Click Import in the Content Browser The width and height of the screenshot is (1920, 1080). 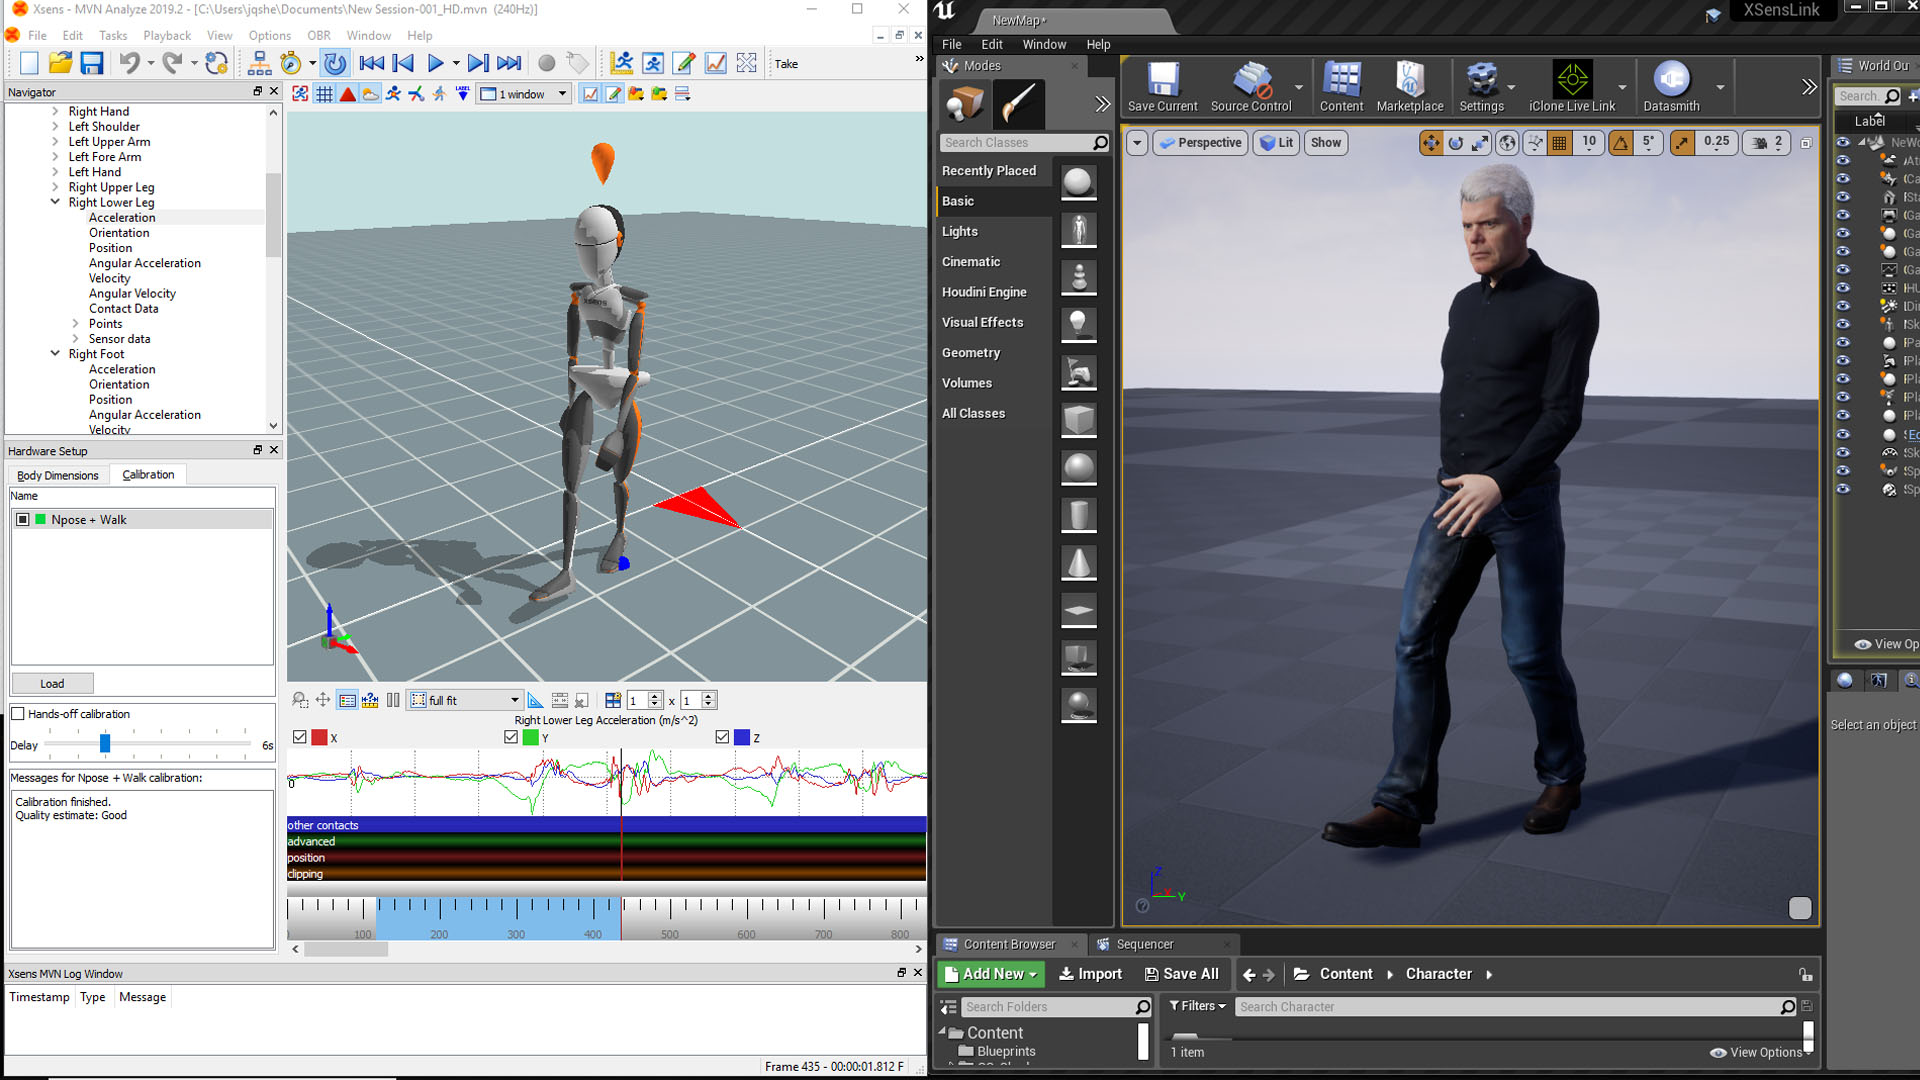(1090, 974)
